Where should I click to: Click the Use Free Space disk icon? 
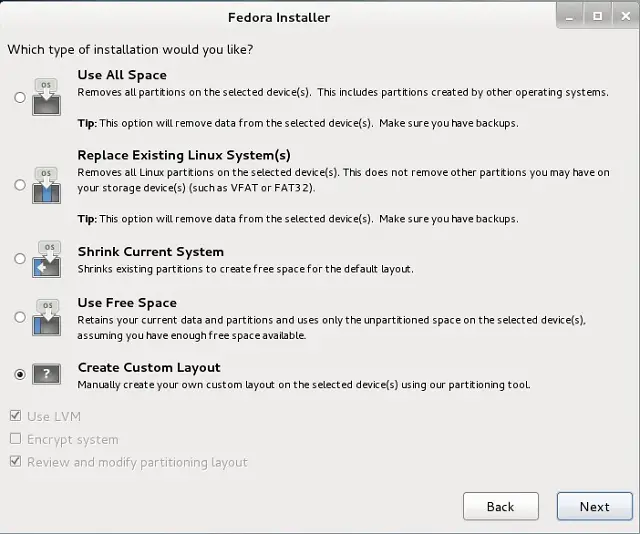(x=47, y=317)
